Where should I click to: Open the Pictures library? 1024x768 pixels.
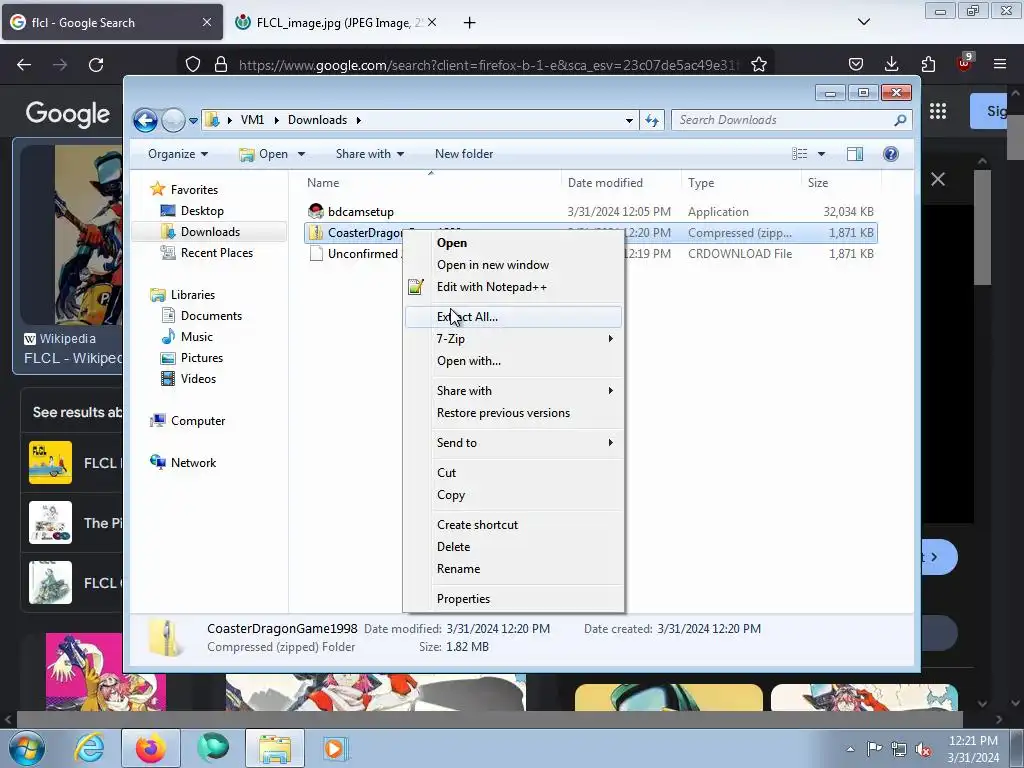(x=202, y=358)
